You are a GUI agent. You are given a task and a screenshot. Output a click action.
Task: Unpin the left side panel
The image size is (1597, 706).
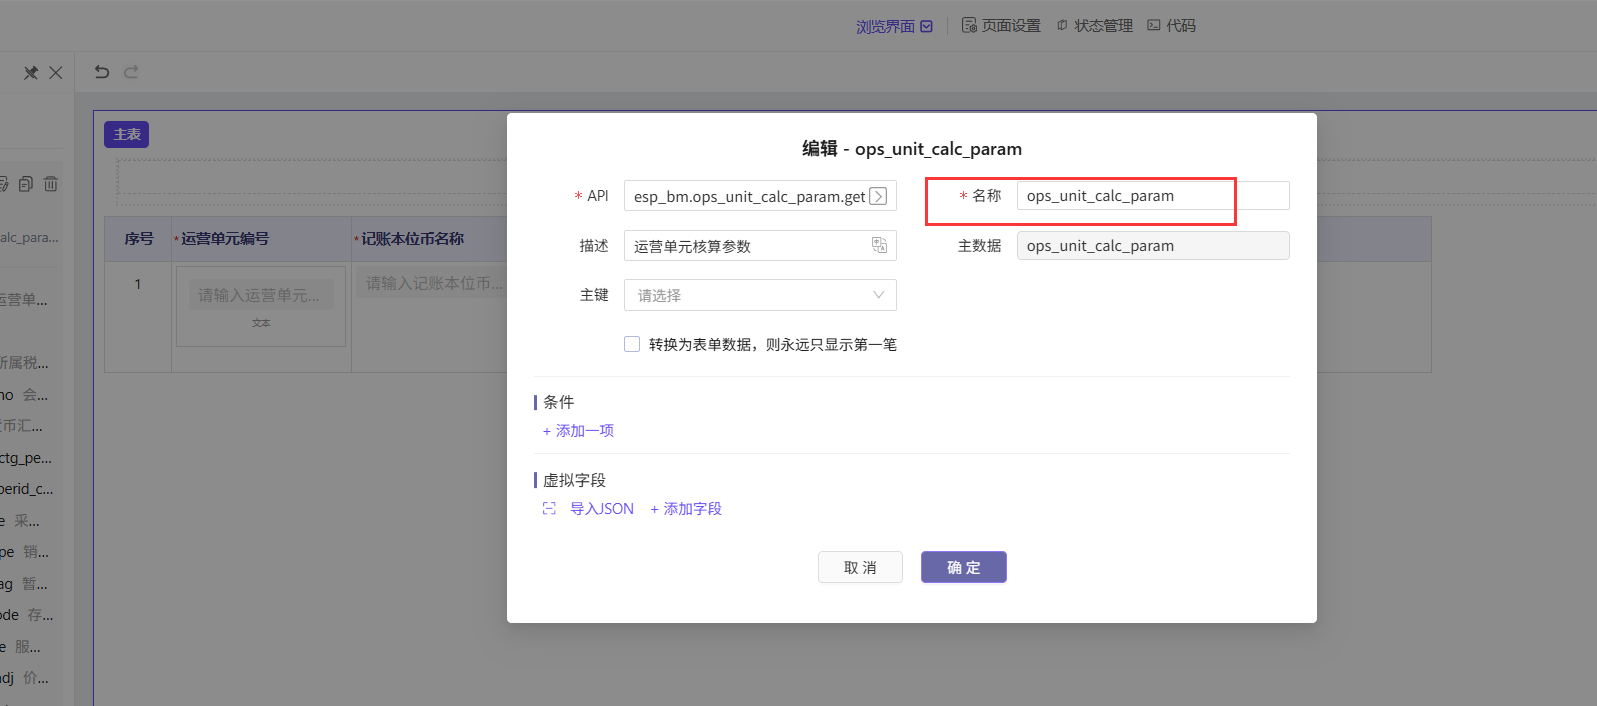click(x=31, y=73)
